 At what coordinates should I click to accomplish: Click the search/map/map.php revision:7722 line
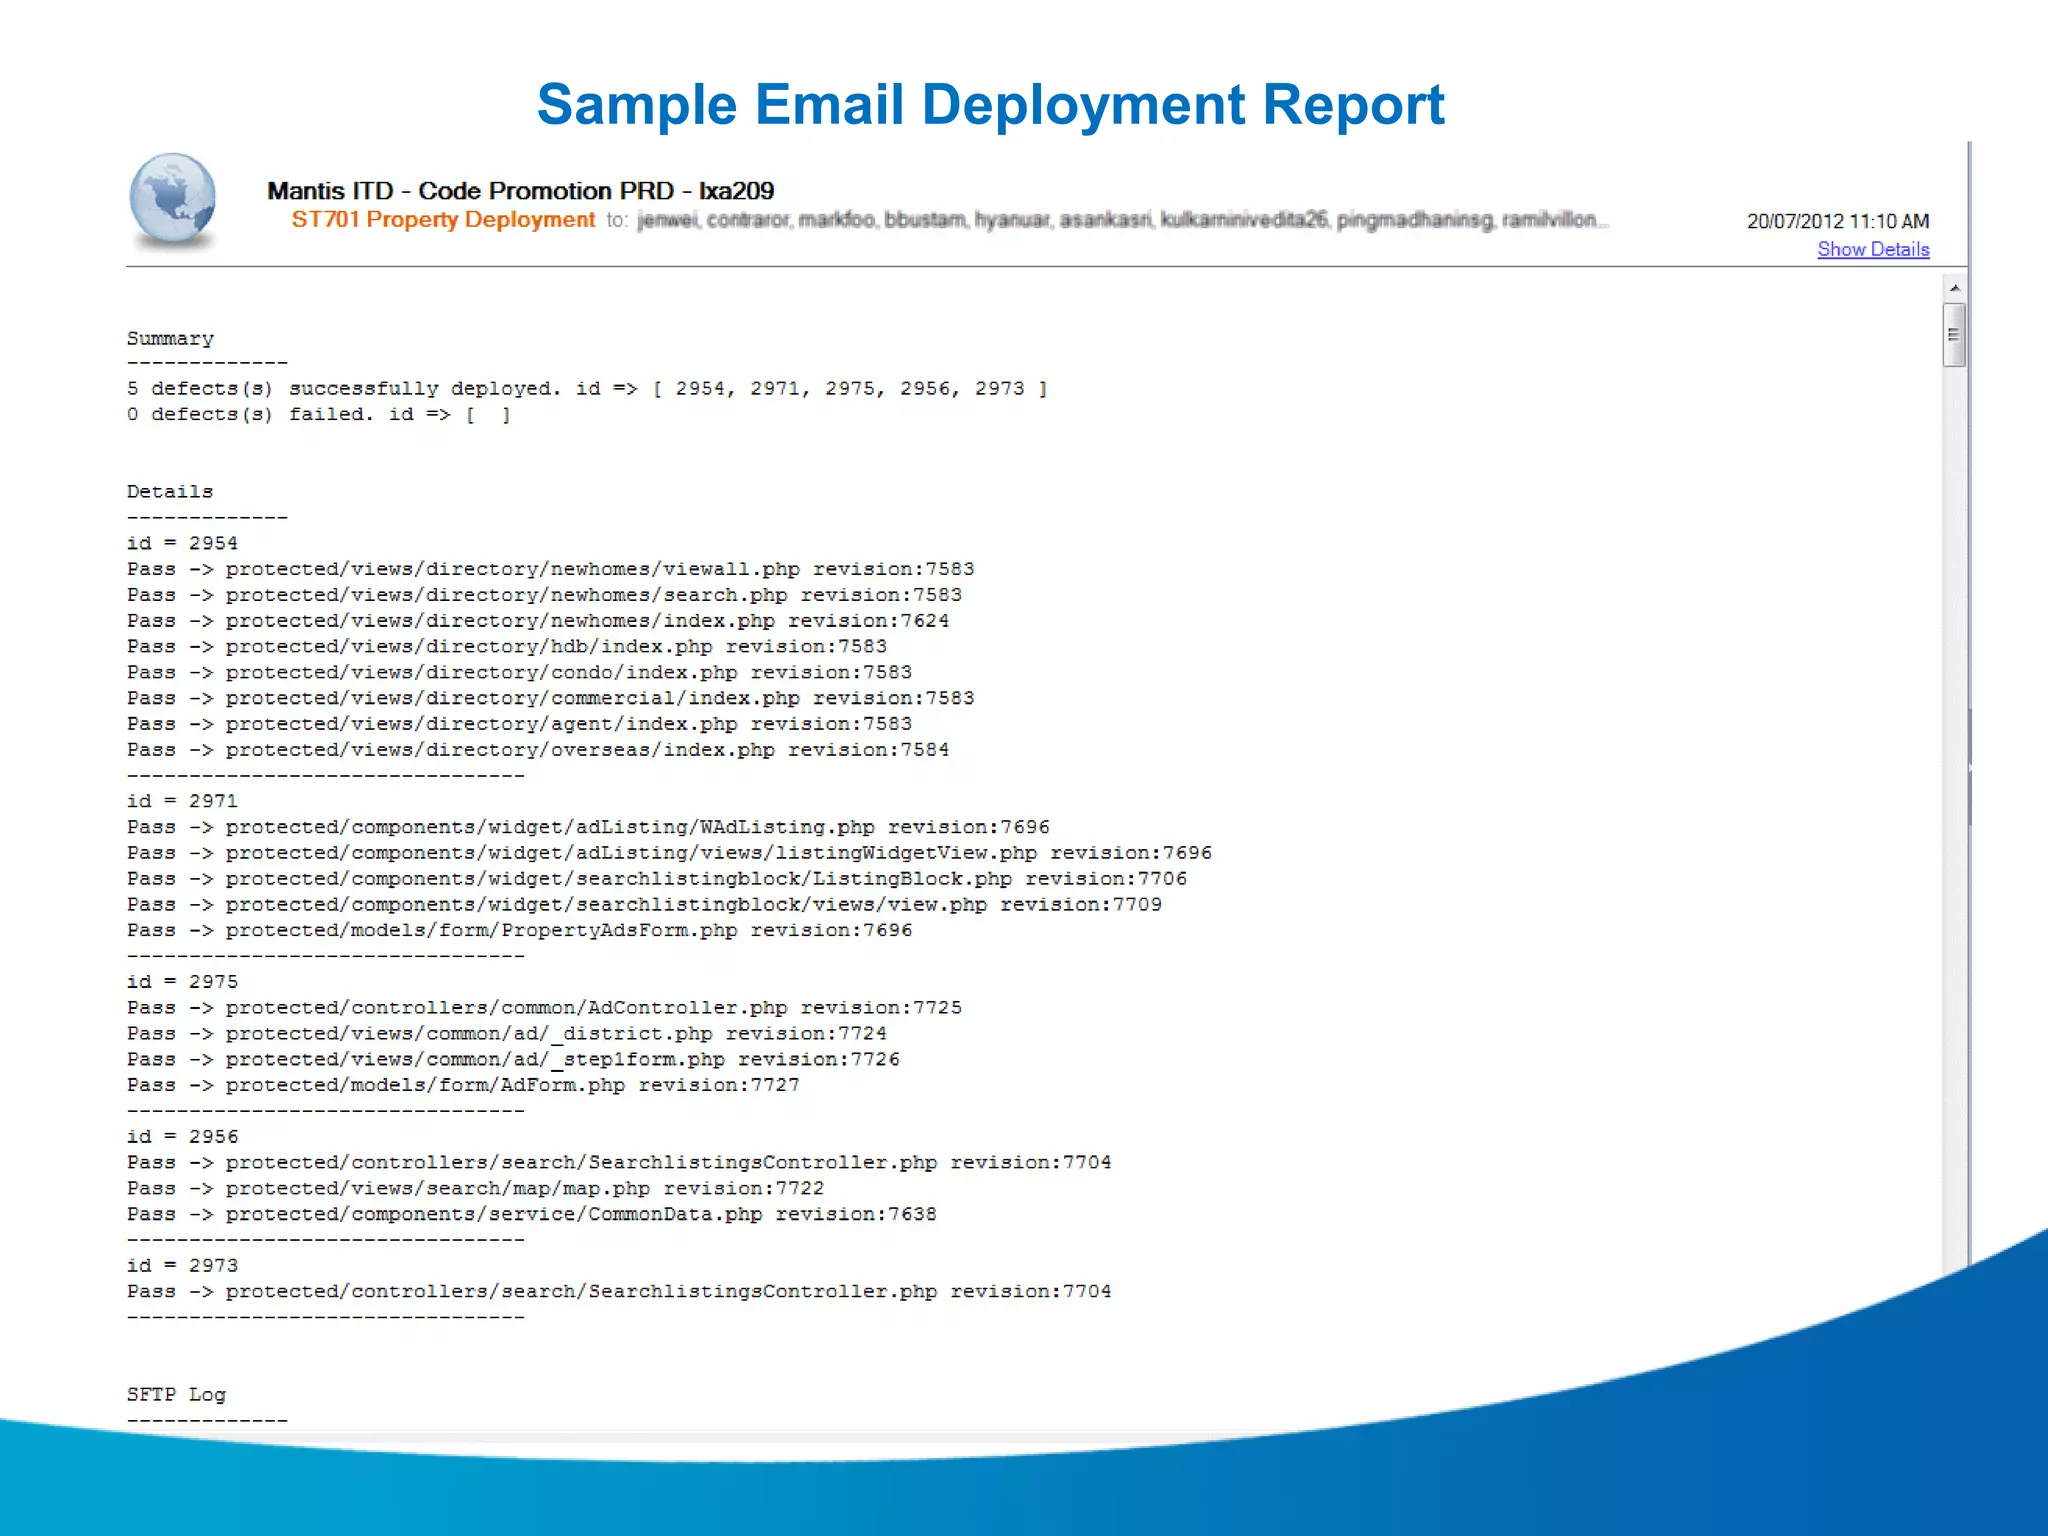[476, 1188]
